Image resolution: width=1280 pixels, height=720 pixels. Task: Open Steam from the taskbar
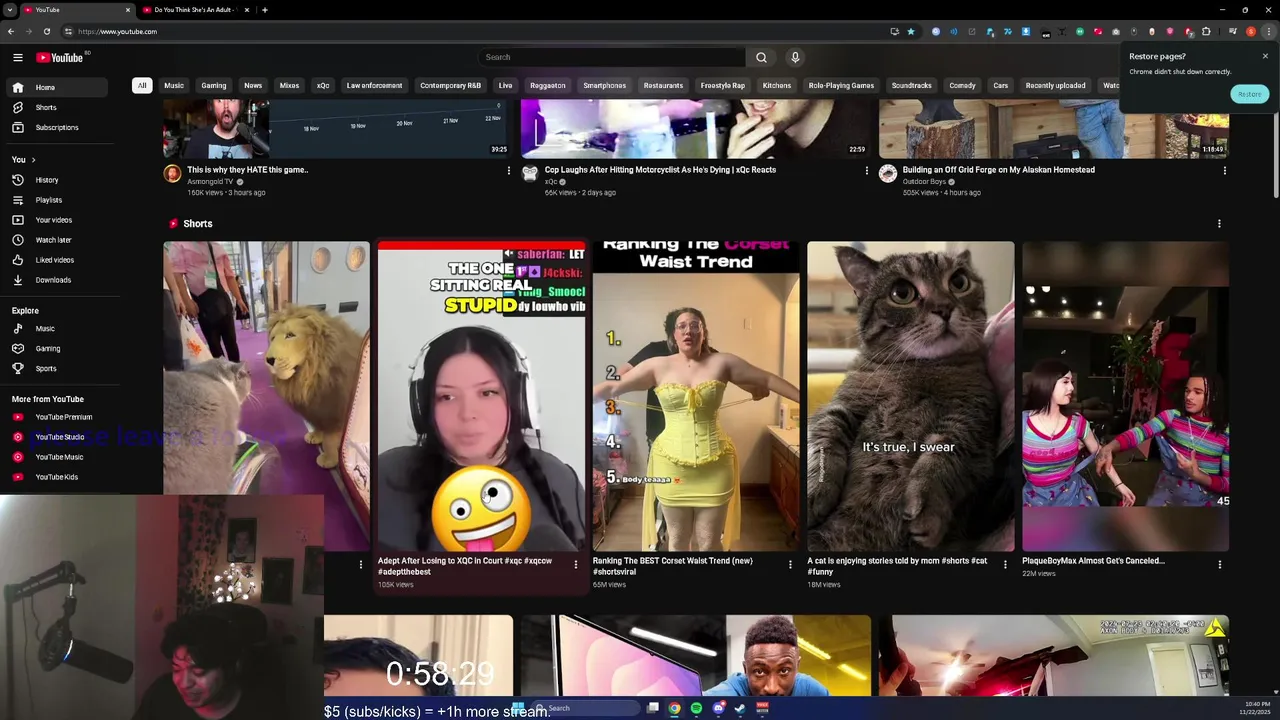coord(740,708)
